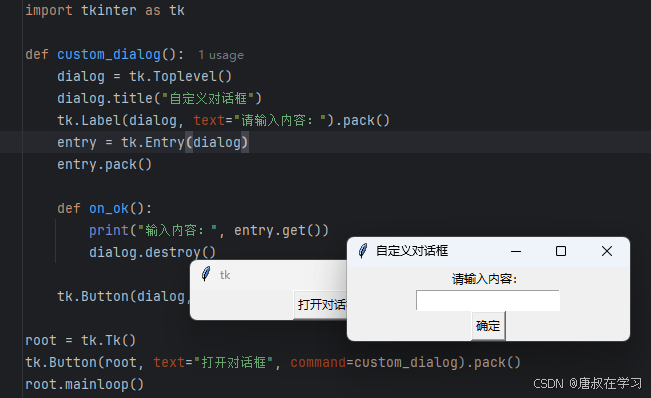The image size is (651, 398).
Task: Click the tk.Label code line
Action: (223, 120)
